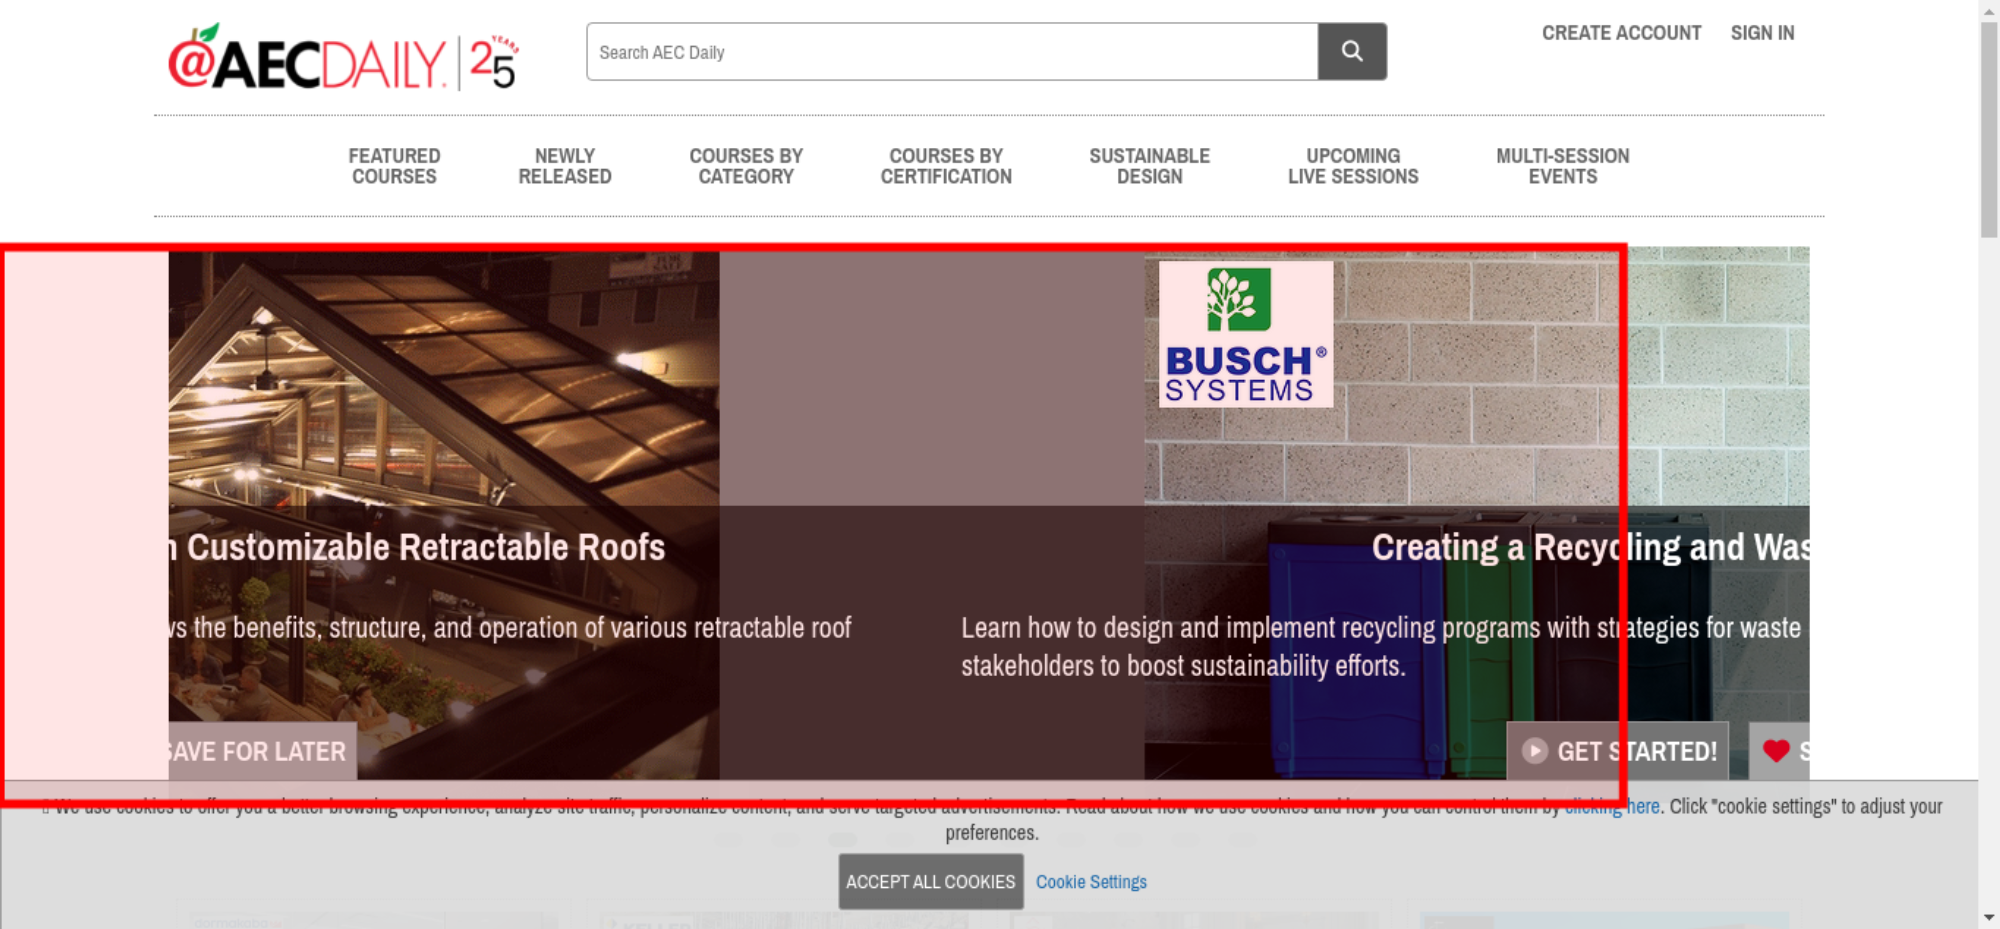The height and width of the screenshot is (929, 2000).
Task: Open Cookie Settings link
Action: pos(1091,882)
